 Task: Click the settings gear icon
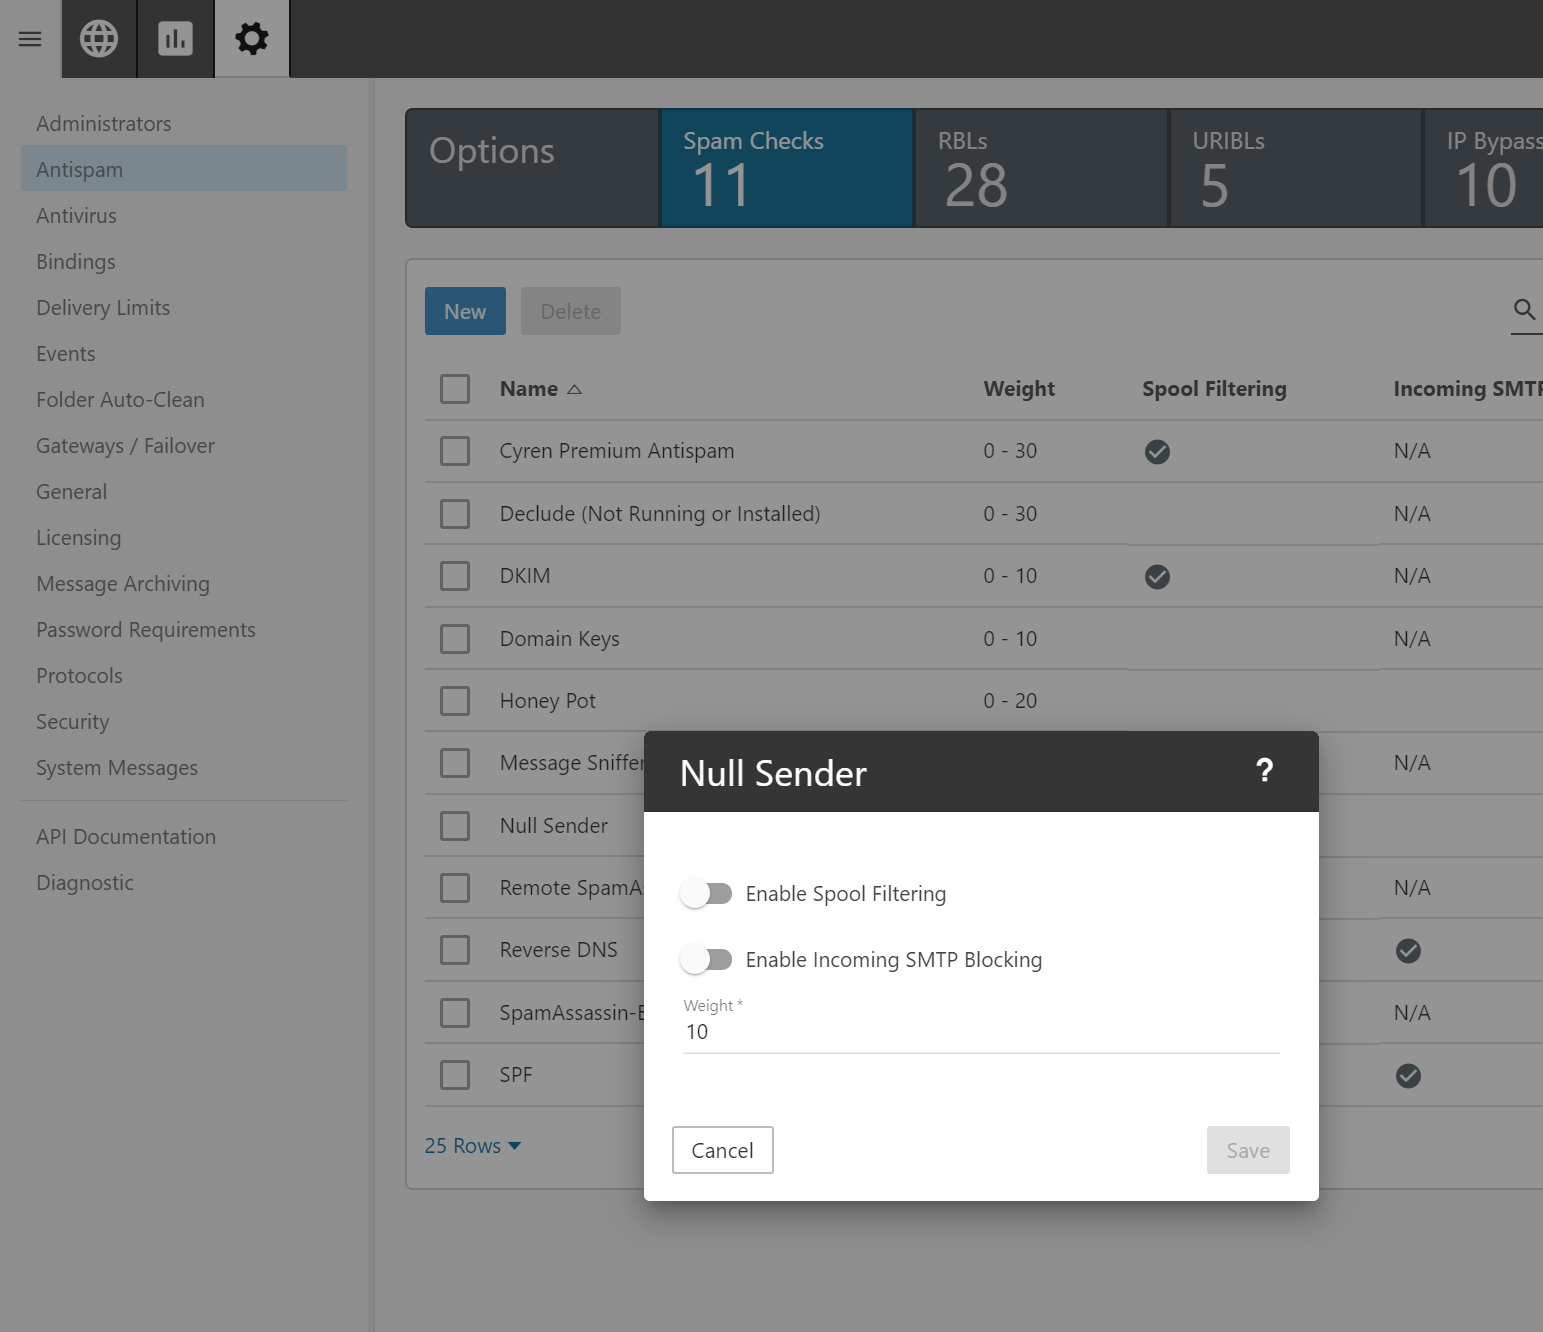point(252,39)
